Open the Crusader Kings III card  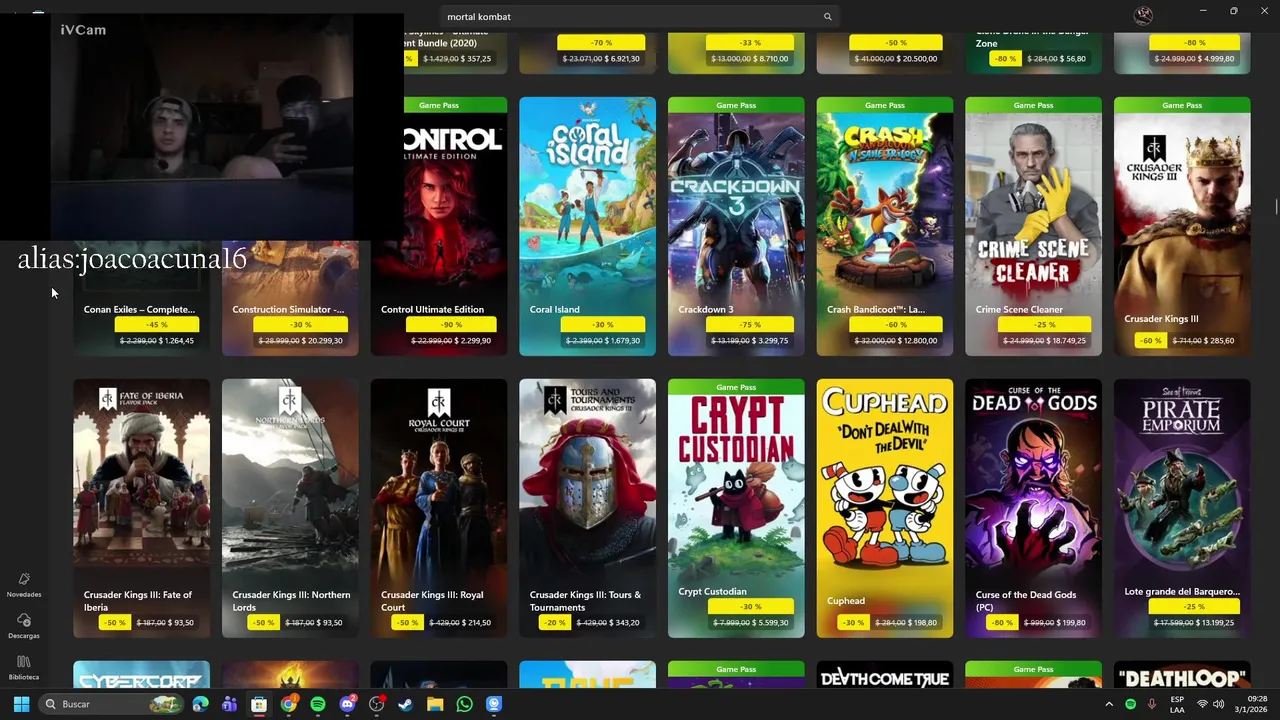pos(1182,226)
